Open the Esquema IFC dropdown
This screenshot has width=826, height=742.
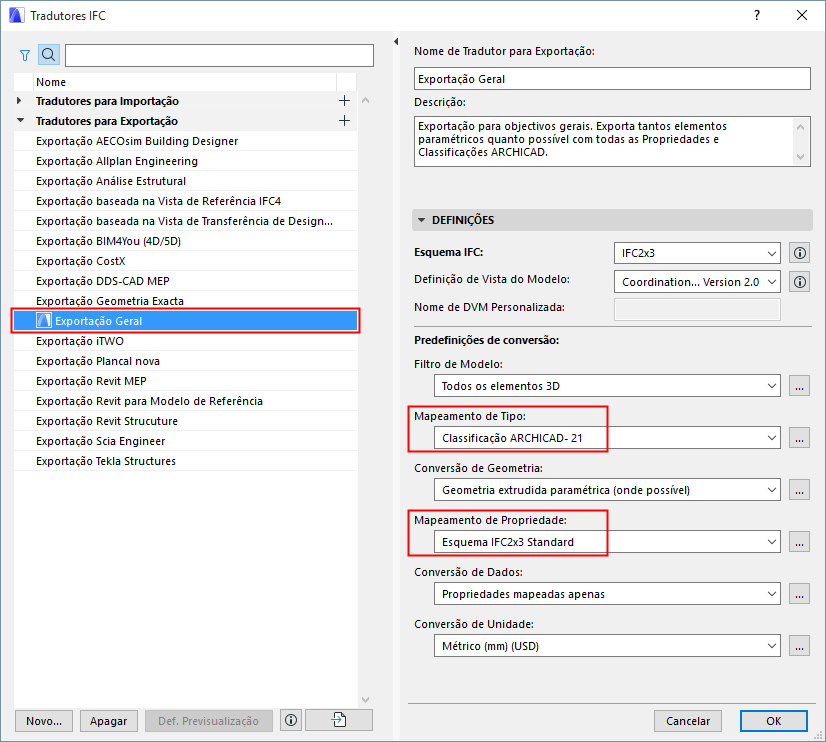697,253
